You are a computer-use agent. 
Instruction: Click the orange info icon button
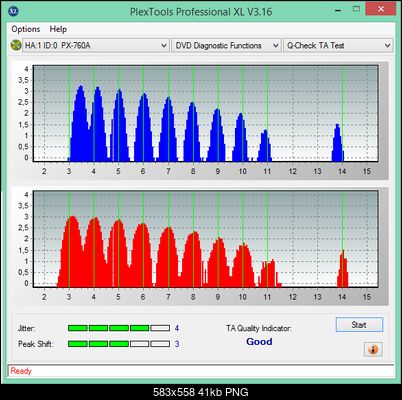pos(373,349)
